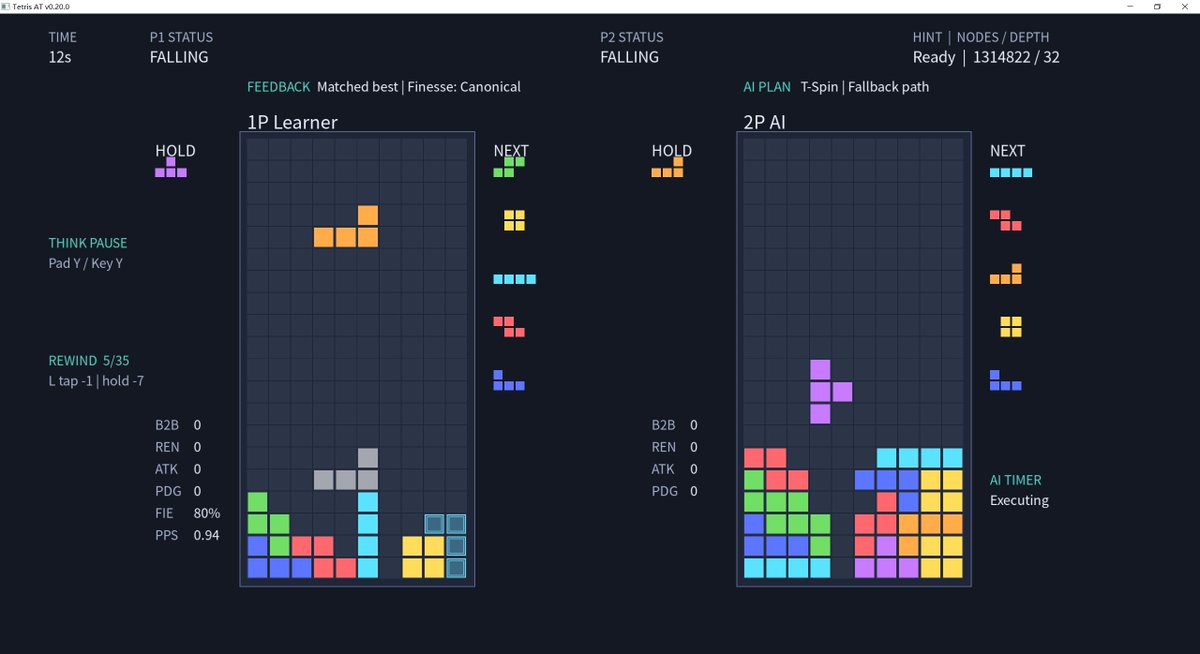Click the 1P PDG stat row

pos(178,491)
